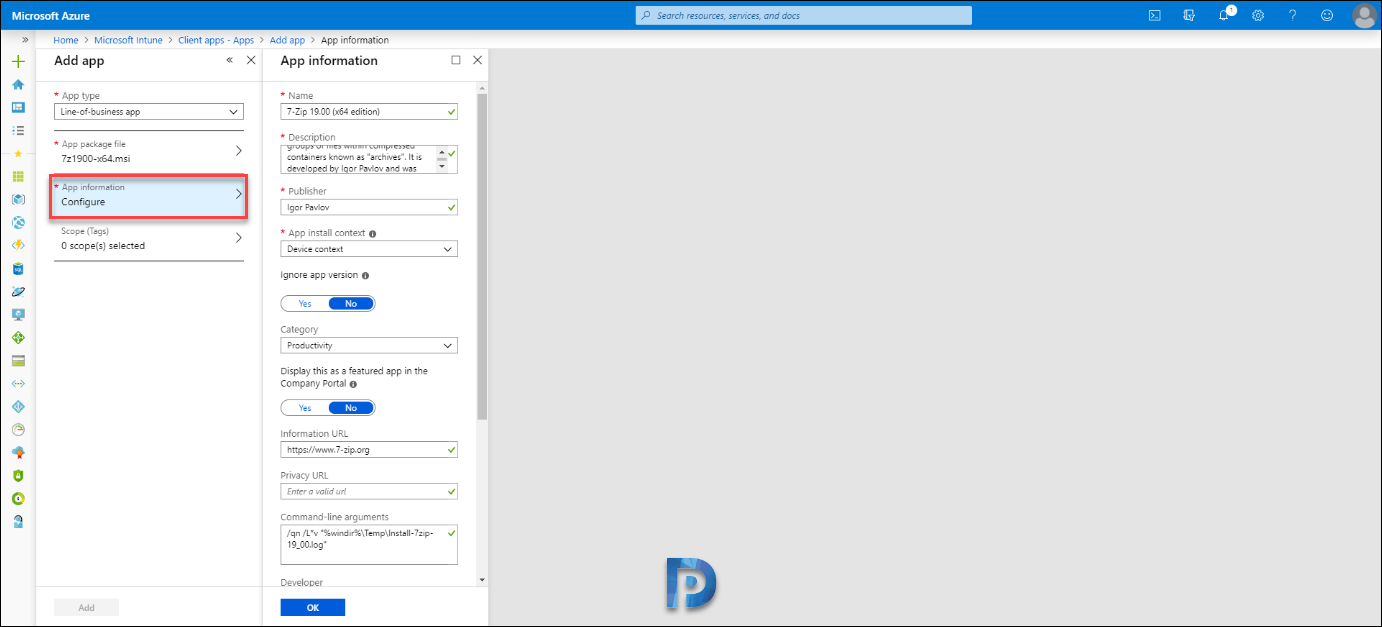Open the App install context dropdown
The width and height of the screenshot is (1382, 627).
pos(369,249)
